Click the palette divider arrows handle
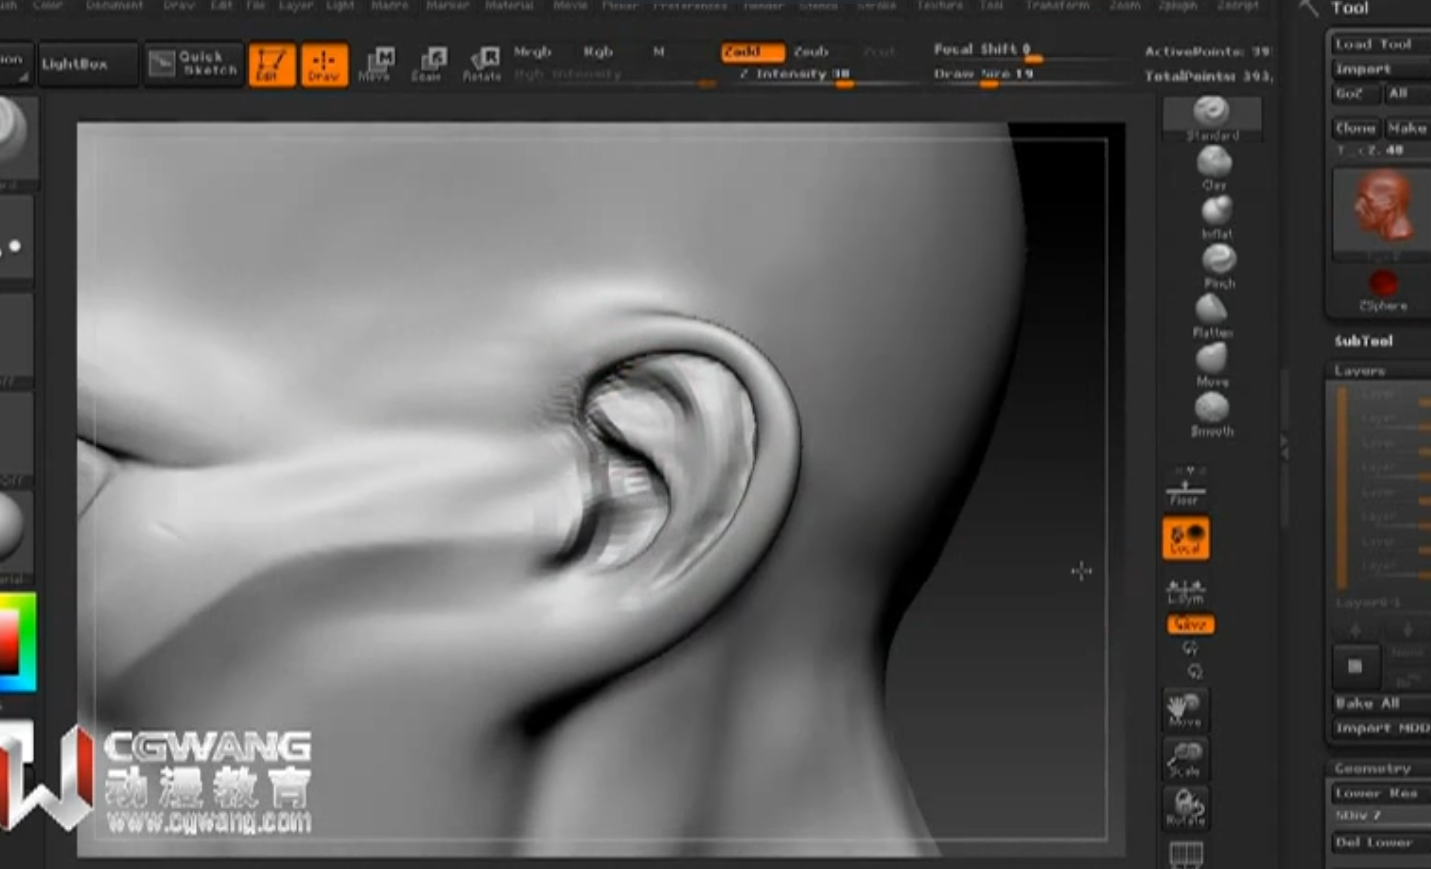 1284,447
